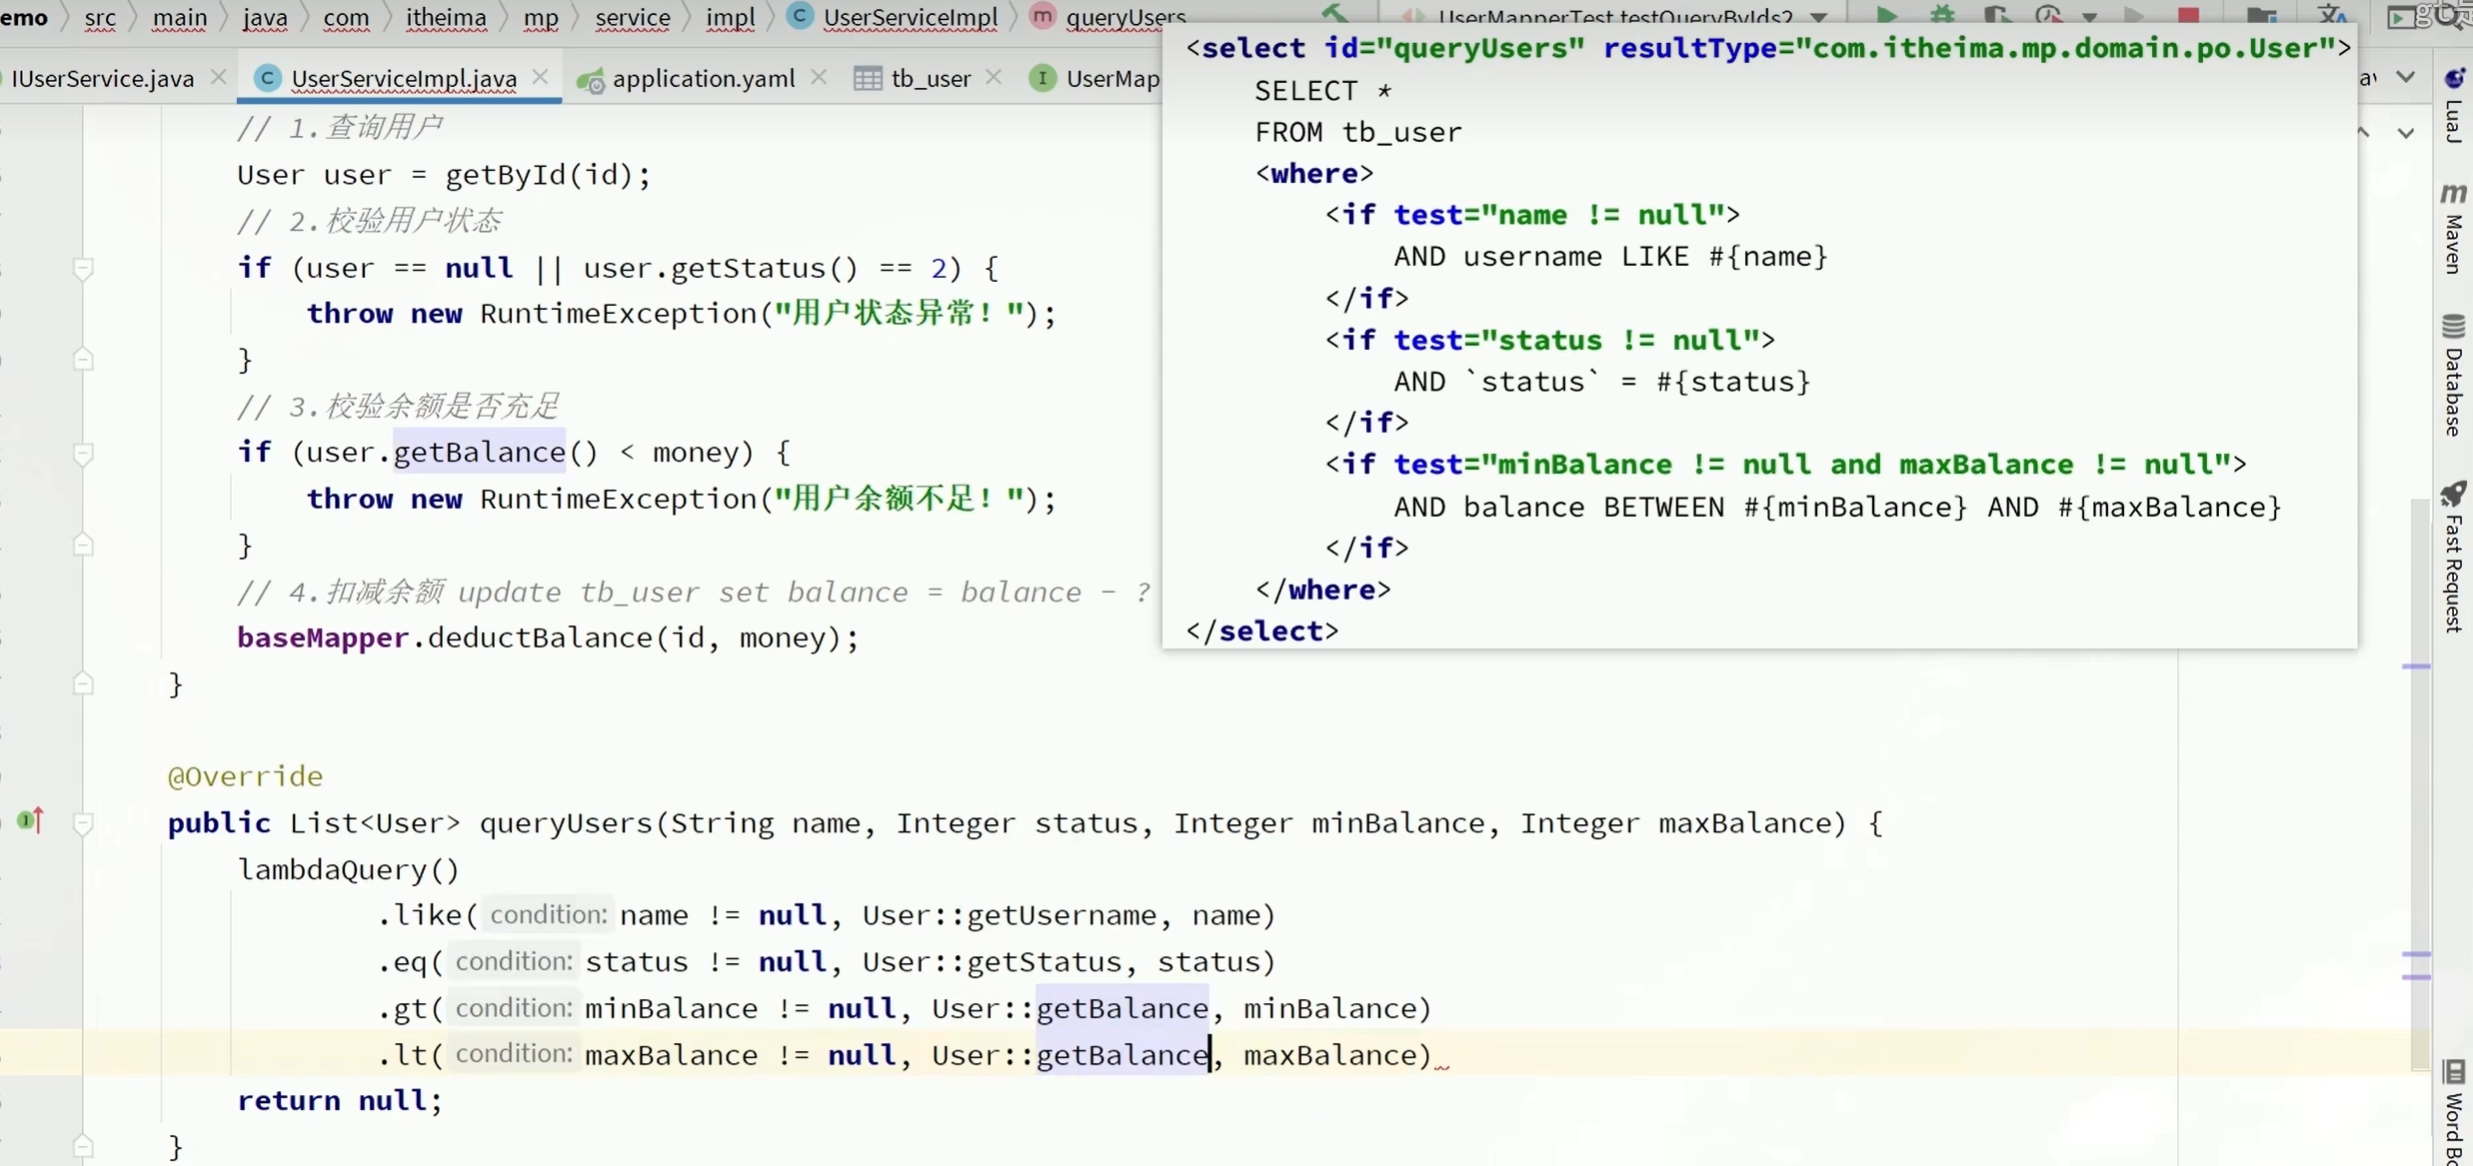The image size is (2473, 1166).
Task: Click the override gutter icon beside queryUsers
Action: point(31,821)
